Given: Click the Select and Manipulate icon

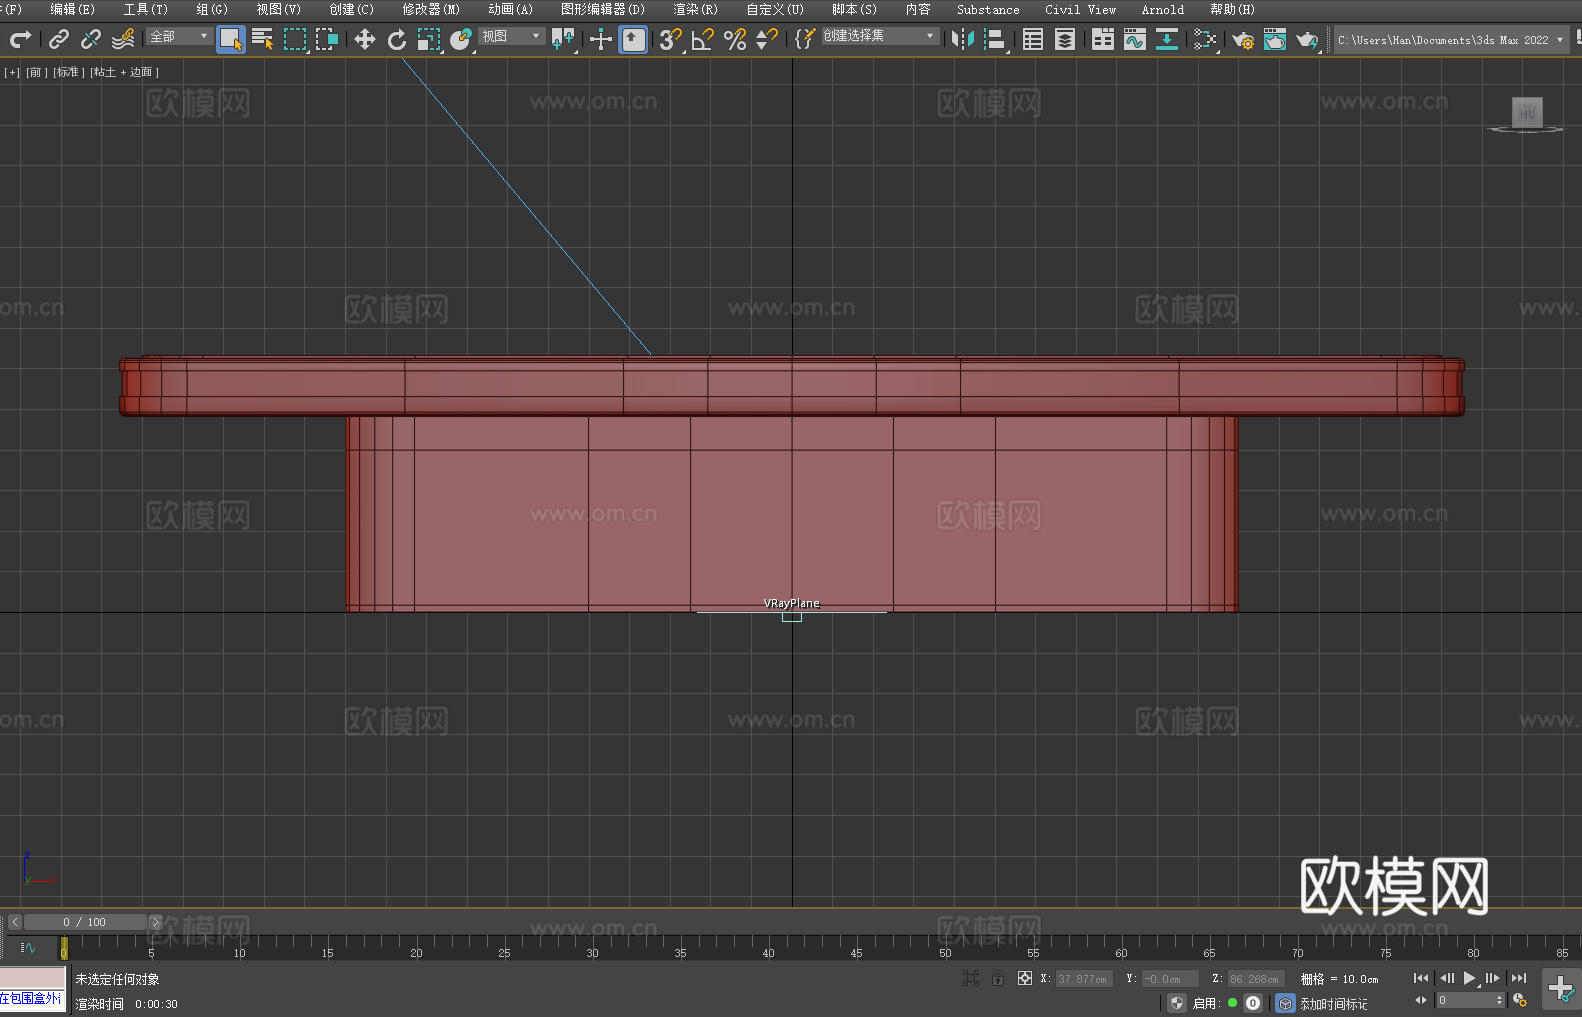Looking at the screenshot, I should coord(601,39).
